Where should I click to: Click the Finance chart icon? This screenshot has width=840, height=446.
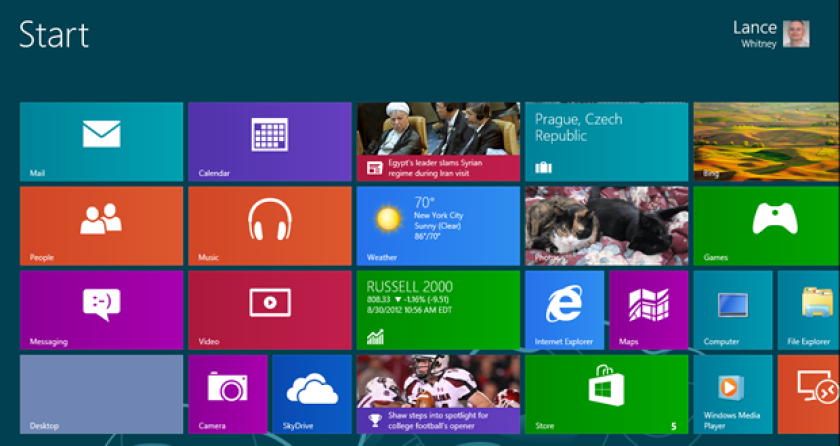coord(375,337)
